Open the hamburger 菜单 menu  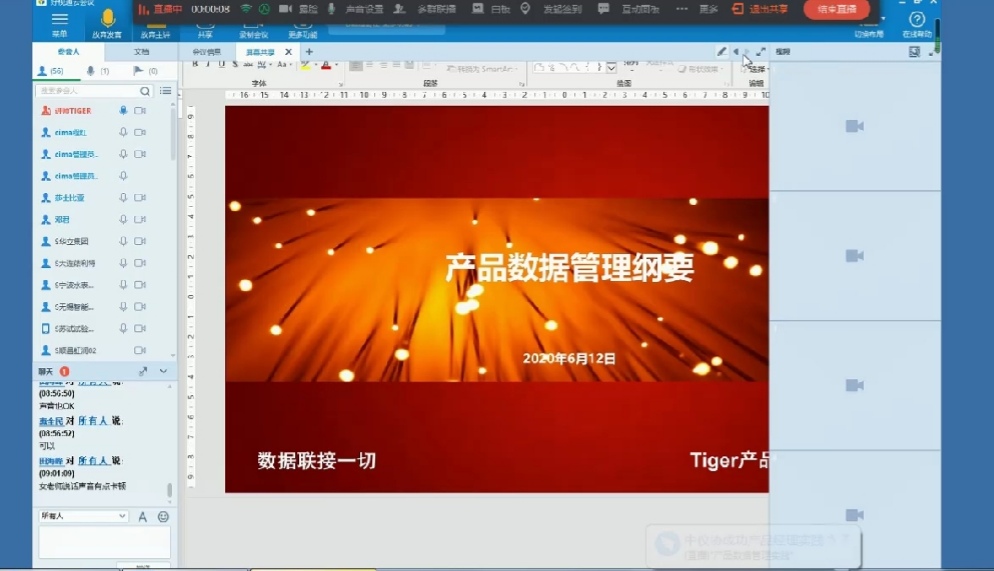[60, 23]
